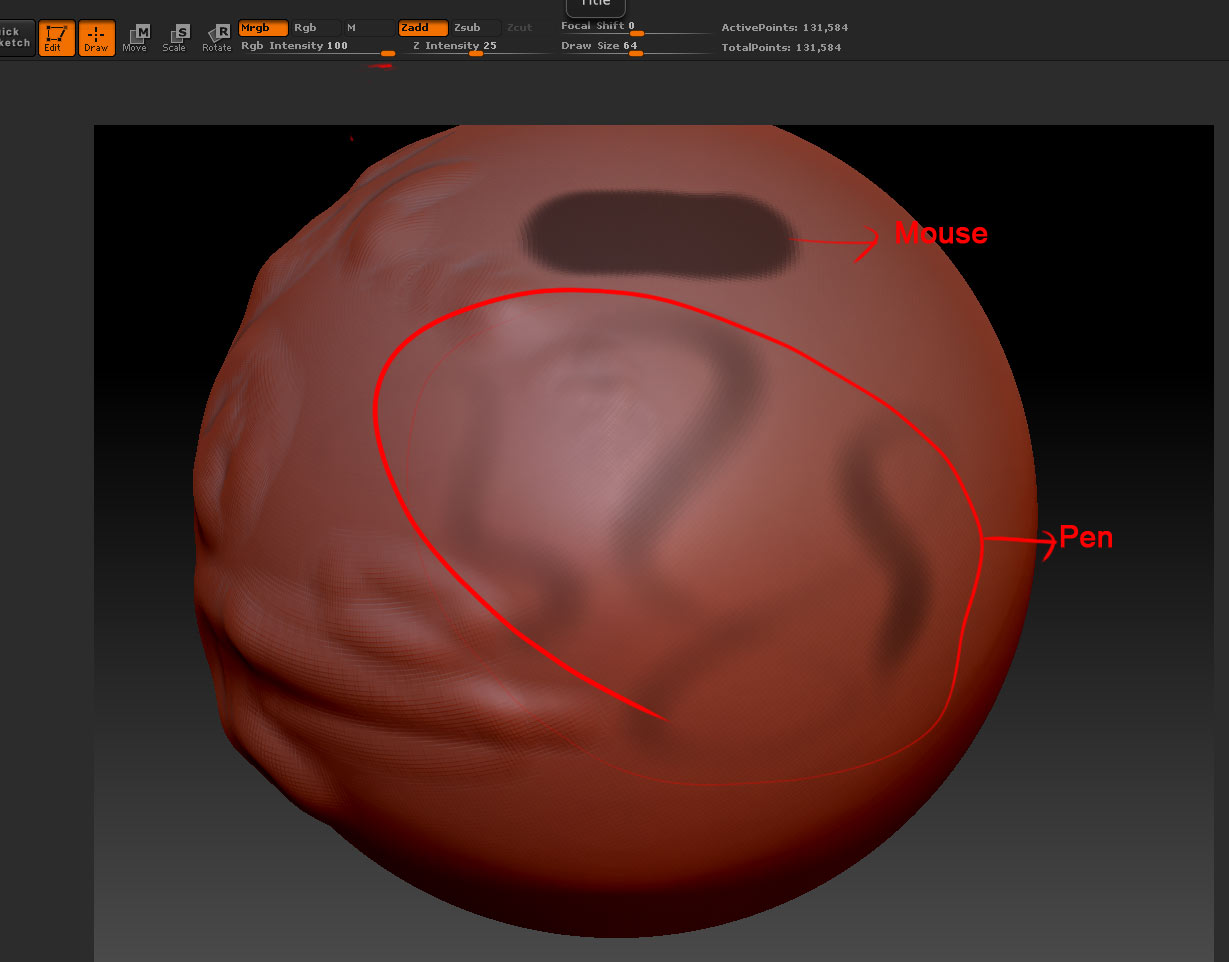Screen dimensions: 1229x962
Task: Click the Z Intensity slider
Action: coord(478,47)
